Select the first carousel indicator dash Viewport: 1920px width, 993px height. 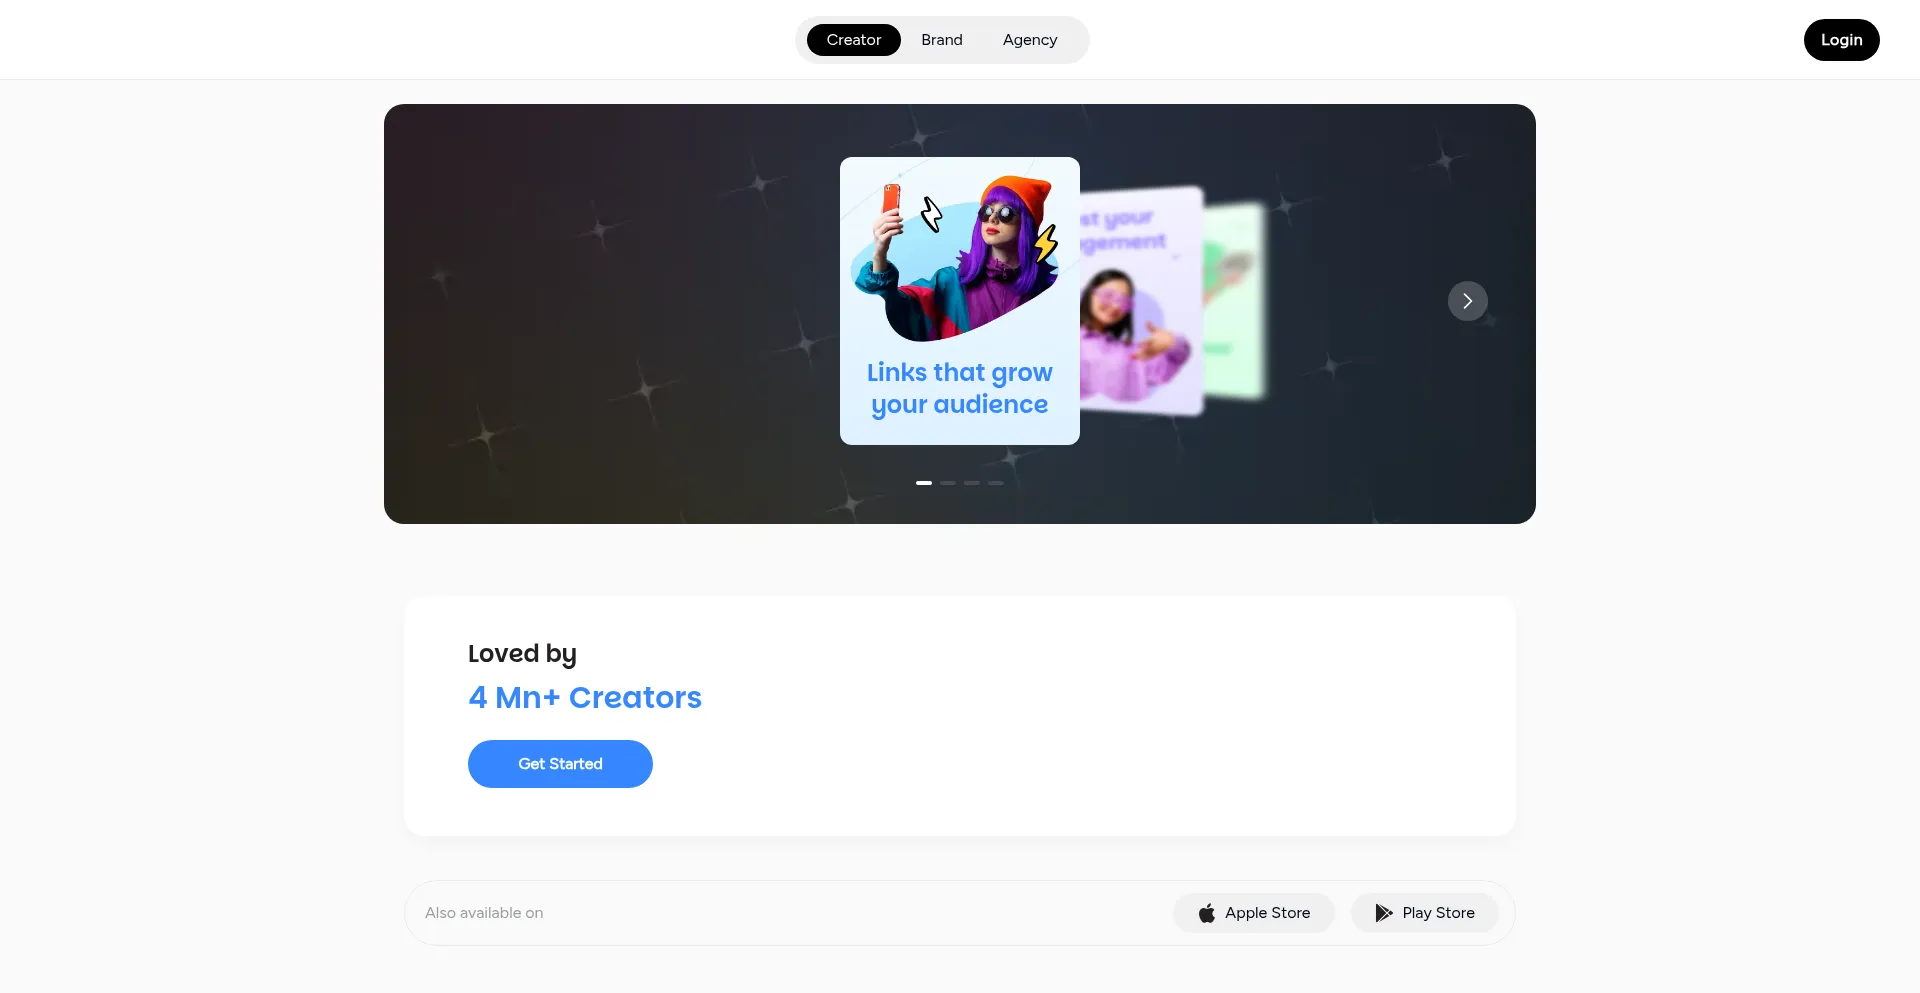point(924,483)
